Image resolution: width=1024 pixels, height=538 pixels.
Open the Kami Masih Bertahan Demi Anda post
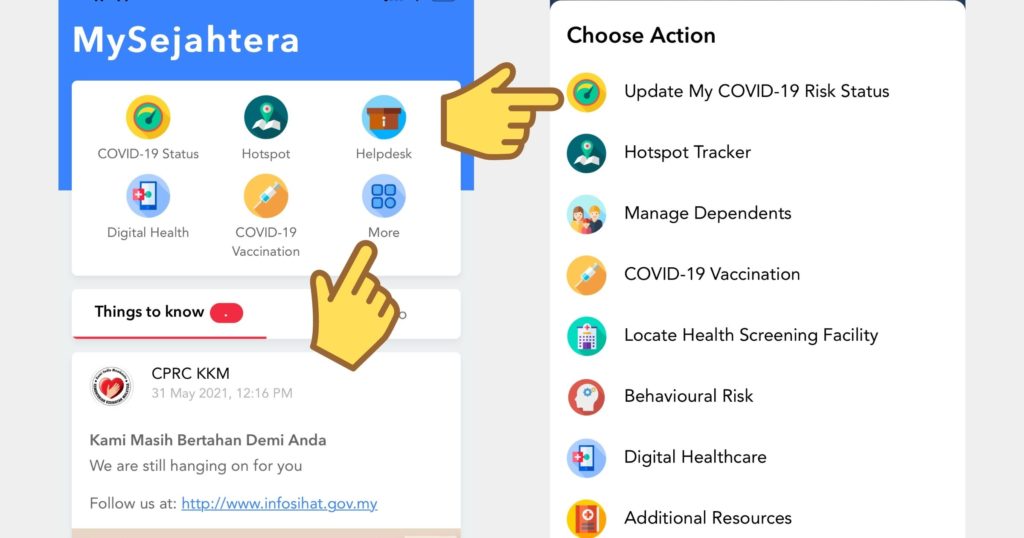(208, 440)
